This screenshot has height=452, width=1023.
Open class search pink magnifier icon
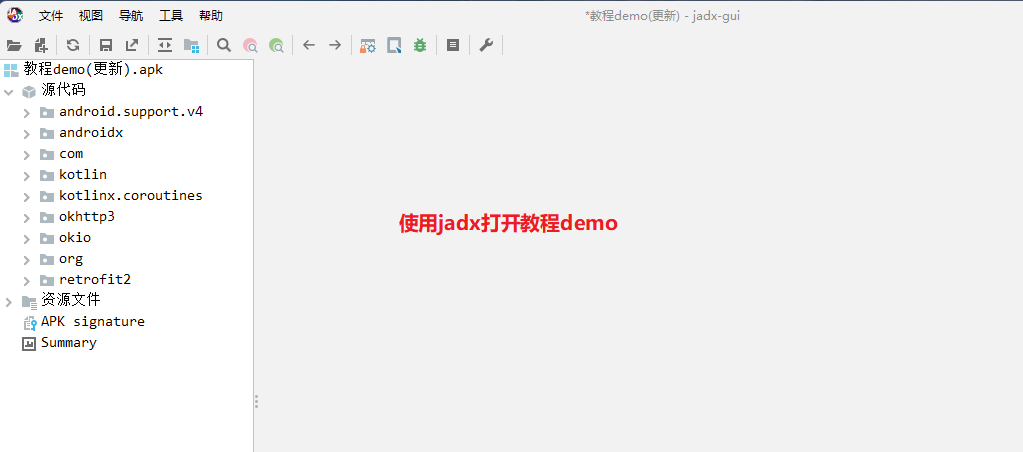(x=250, y=45)
